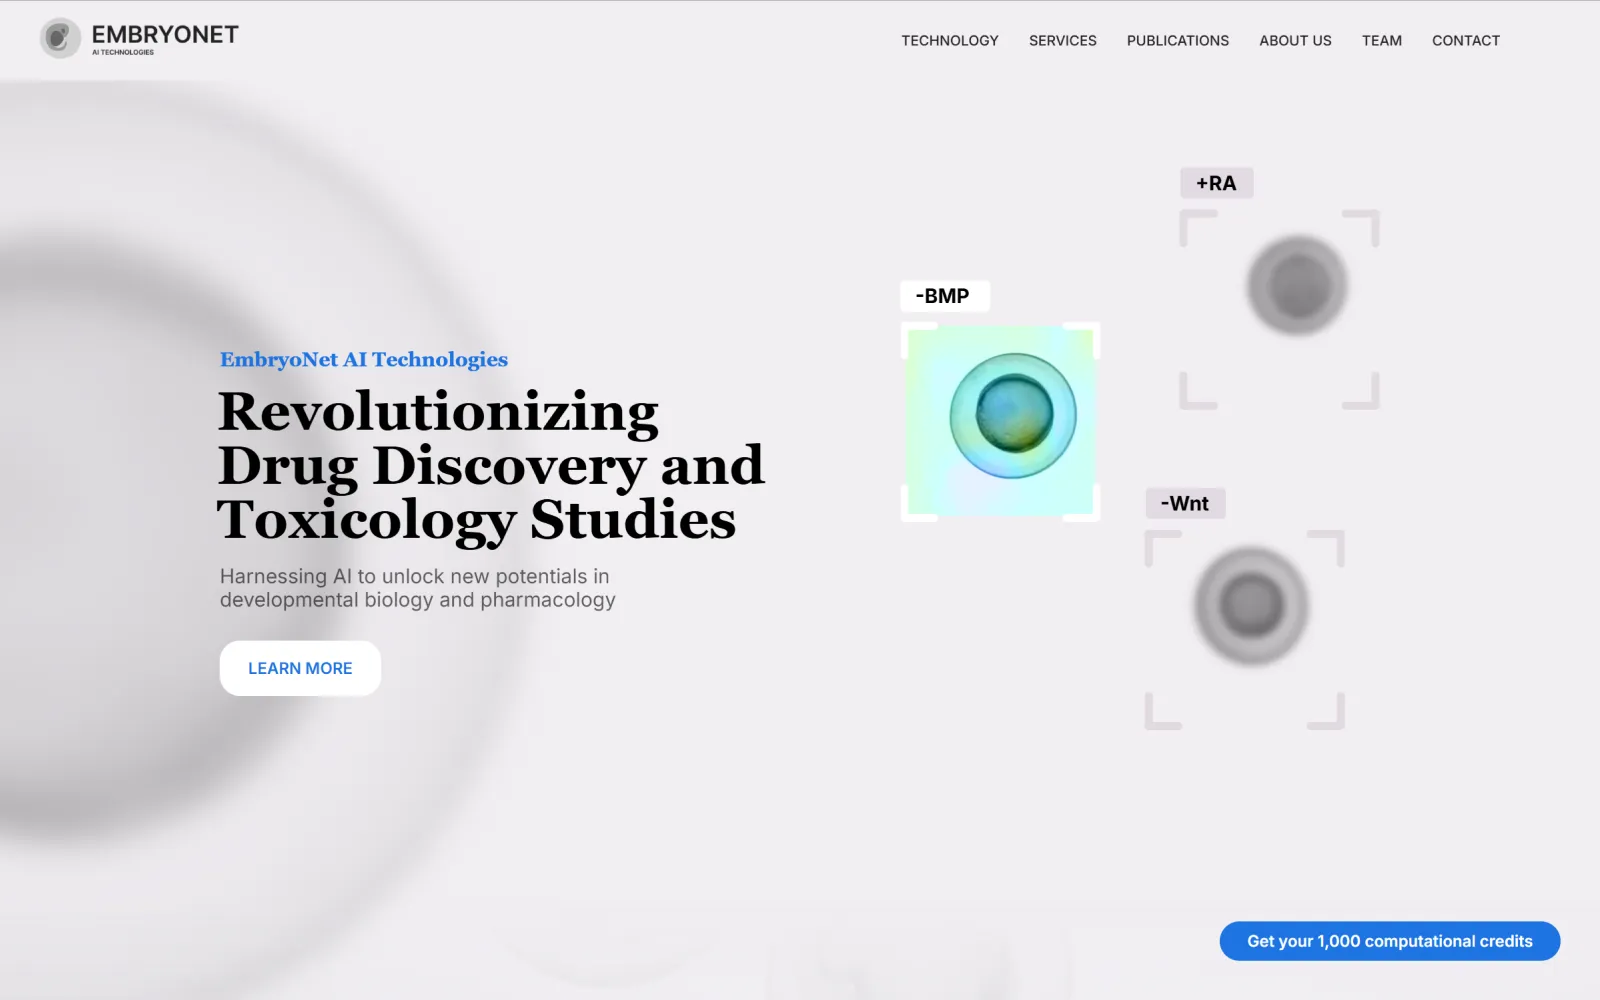
Task: Click the EmbryoNet AI Technologies blue subtitle
Action: [x=364, y=359]
